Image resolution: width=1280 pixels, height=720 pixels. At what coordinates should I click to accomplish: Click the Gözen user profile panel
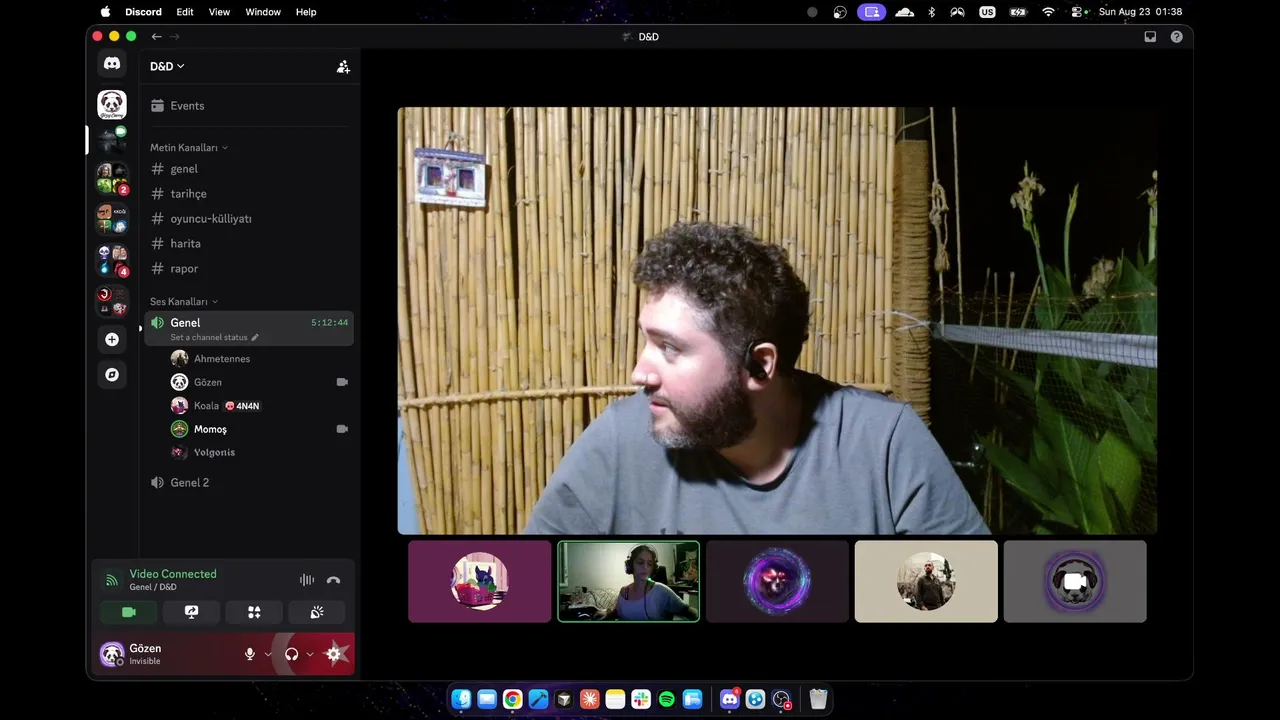point(168,654)
